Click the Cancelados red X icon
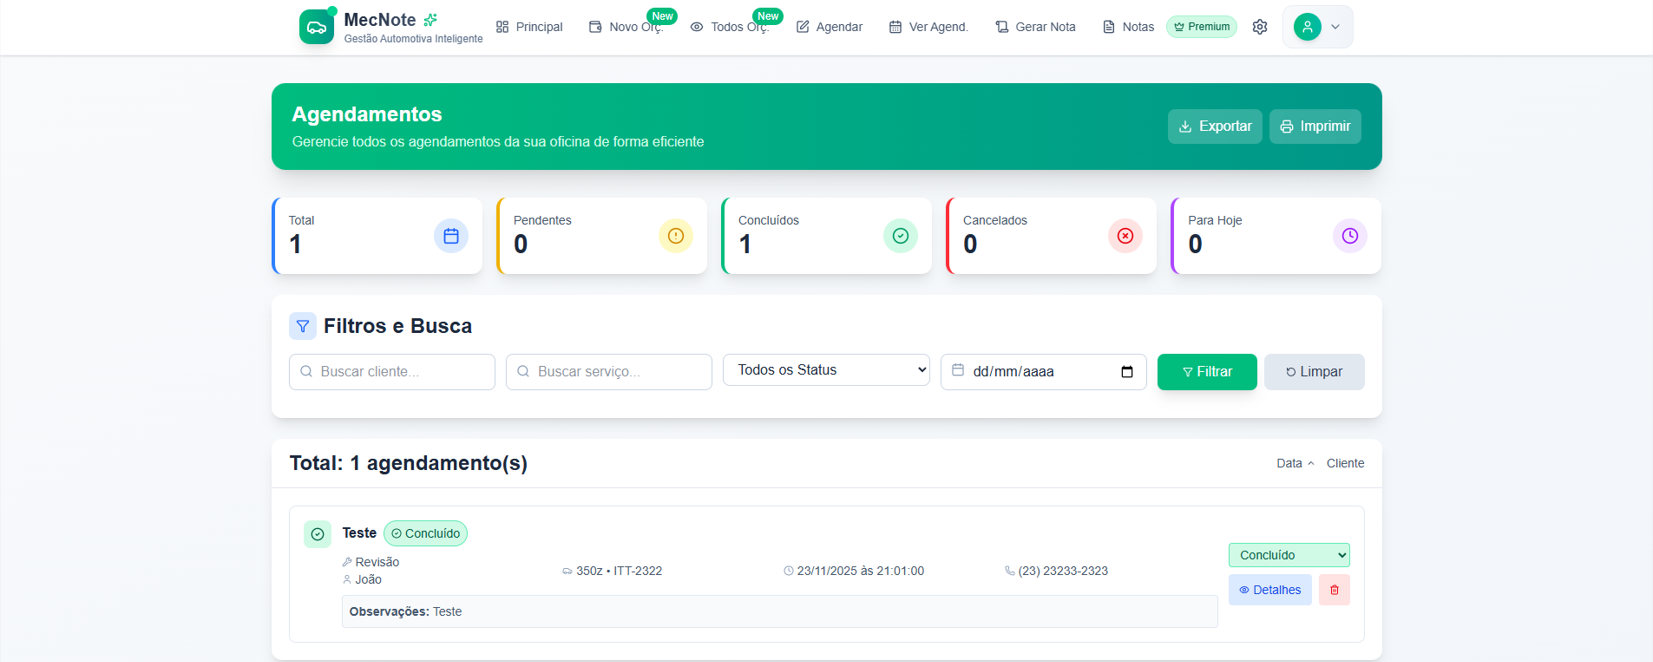Viewport: 1653px width, 662px height. click(x=1125, y=236)
